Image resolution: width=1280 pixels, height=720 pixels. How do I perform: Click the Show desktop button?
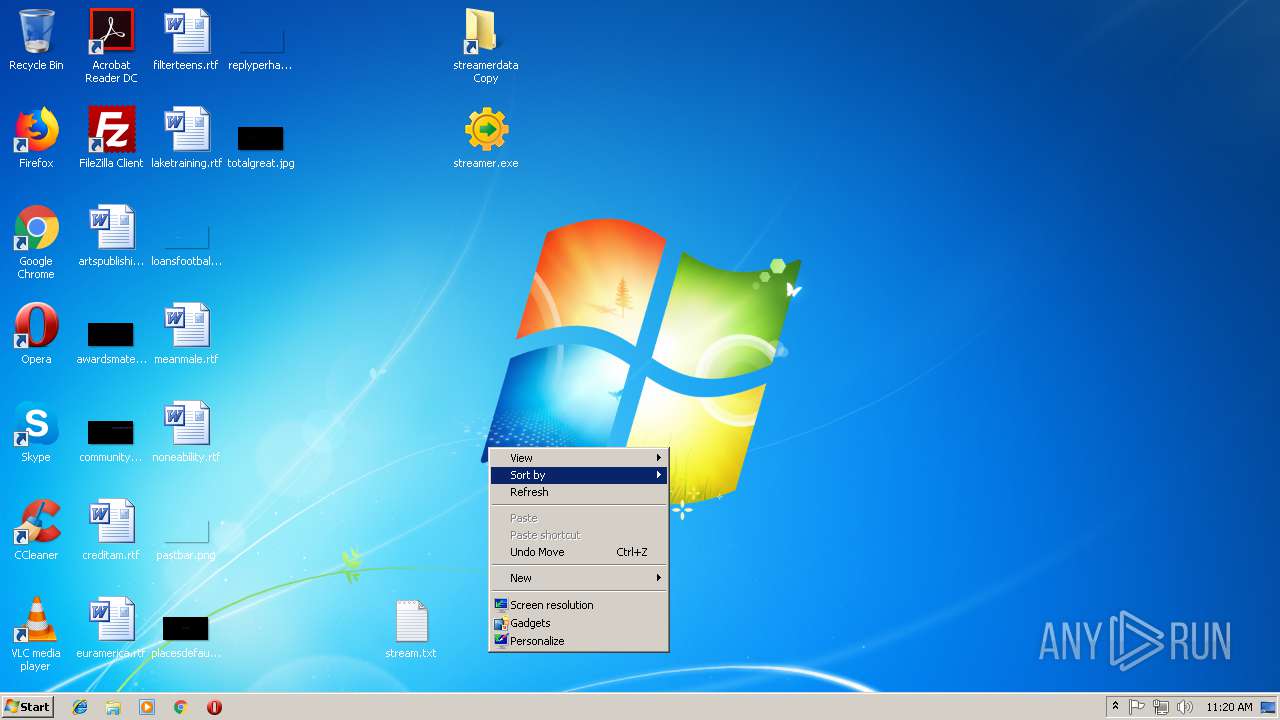(x=1269, y=707)
